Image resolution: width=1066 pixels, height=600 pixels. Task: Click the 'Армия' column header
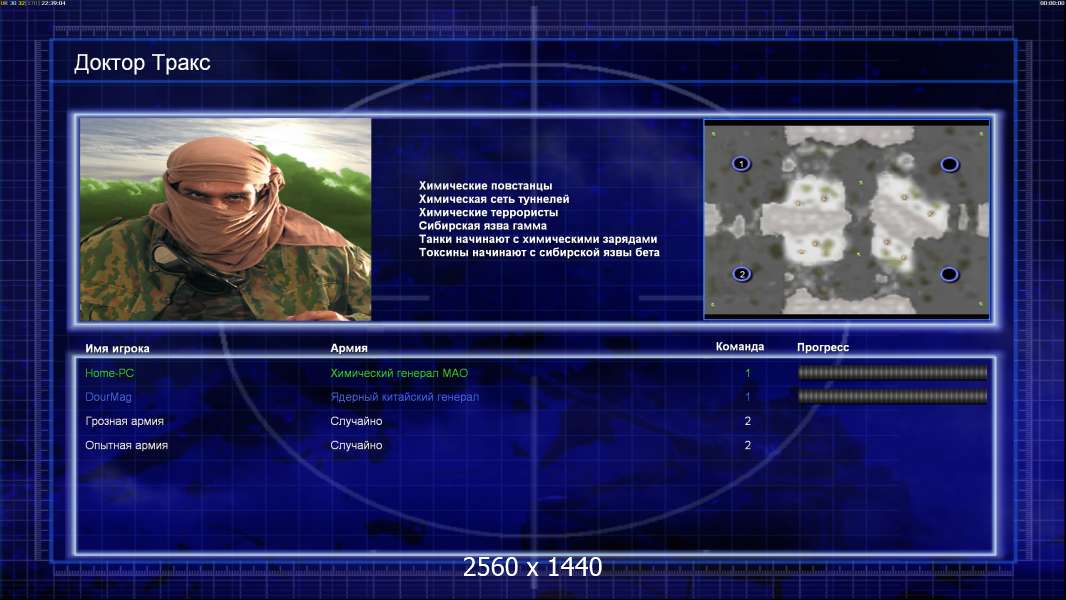click(x=349, y=348)
